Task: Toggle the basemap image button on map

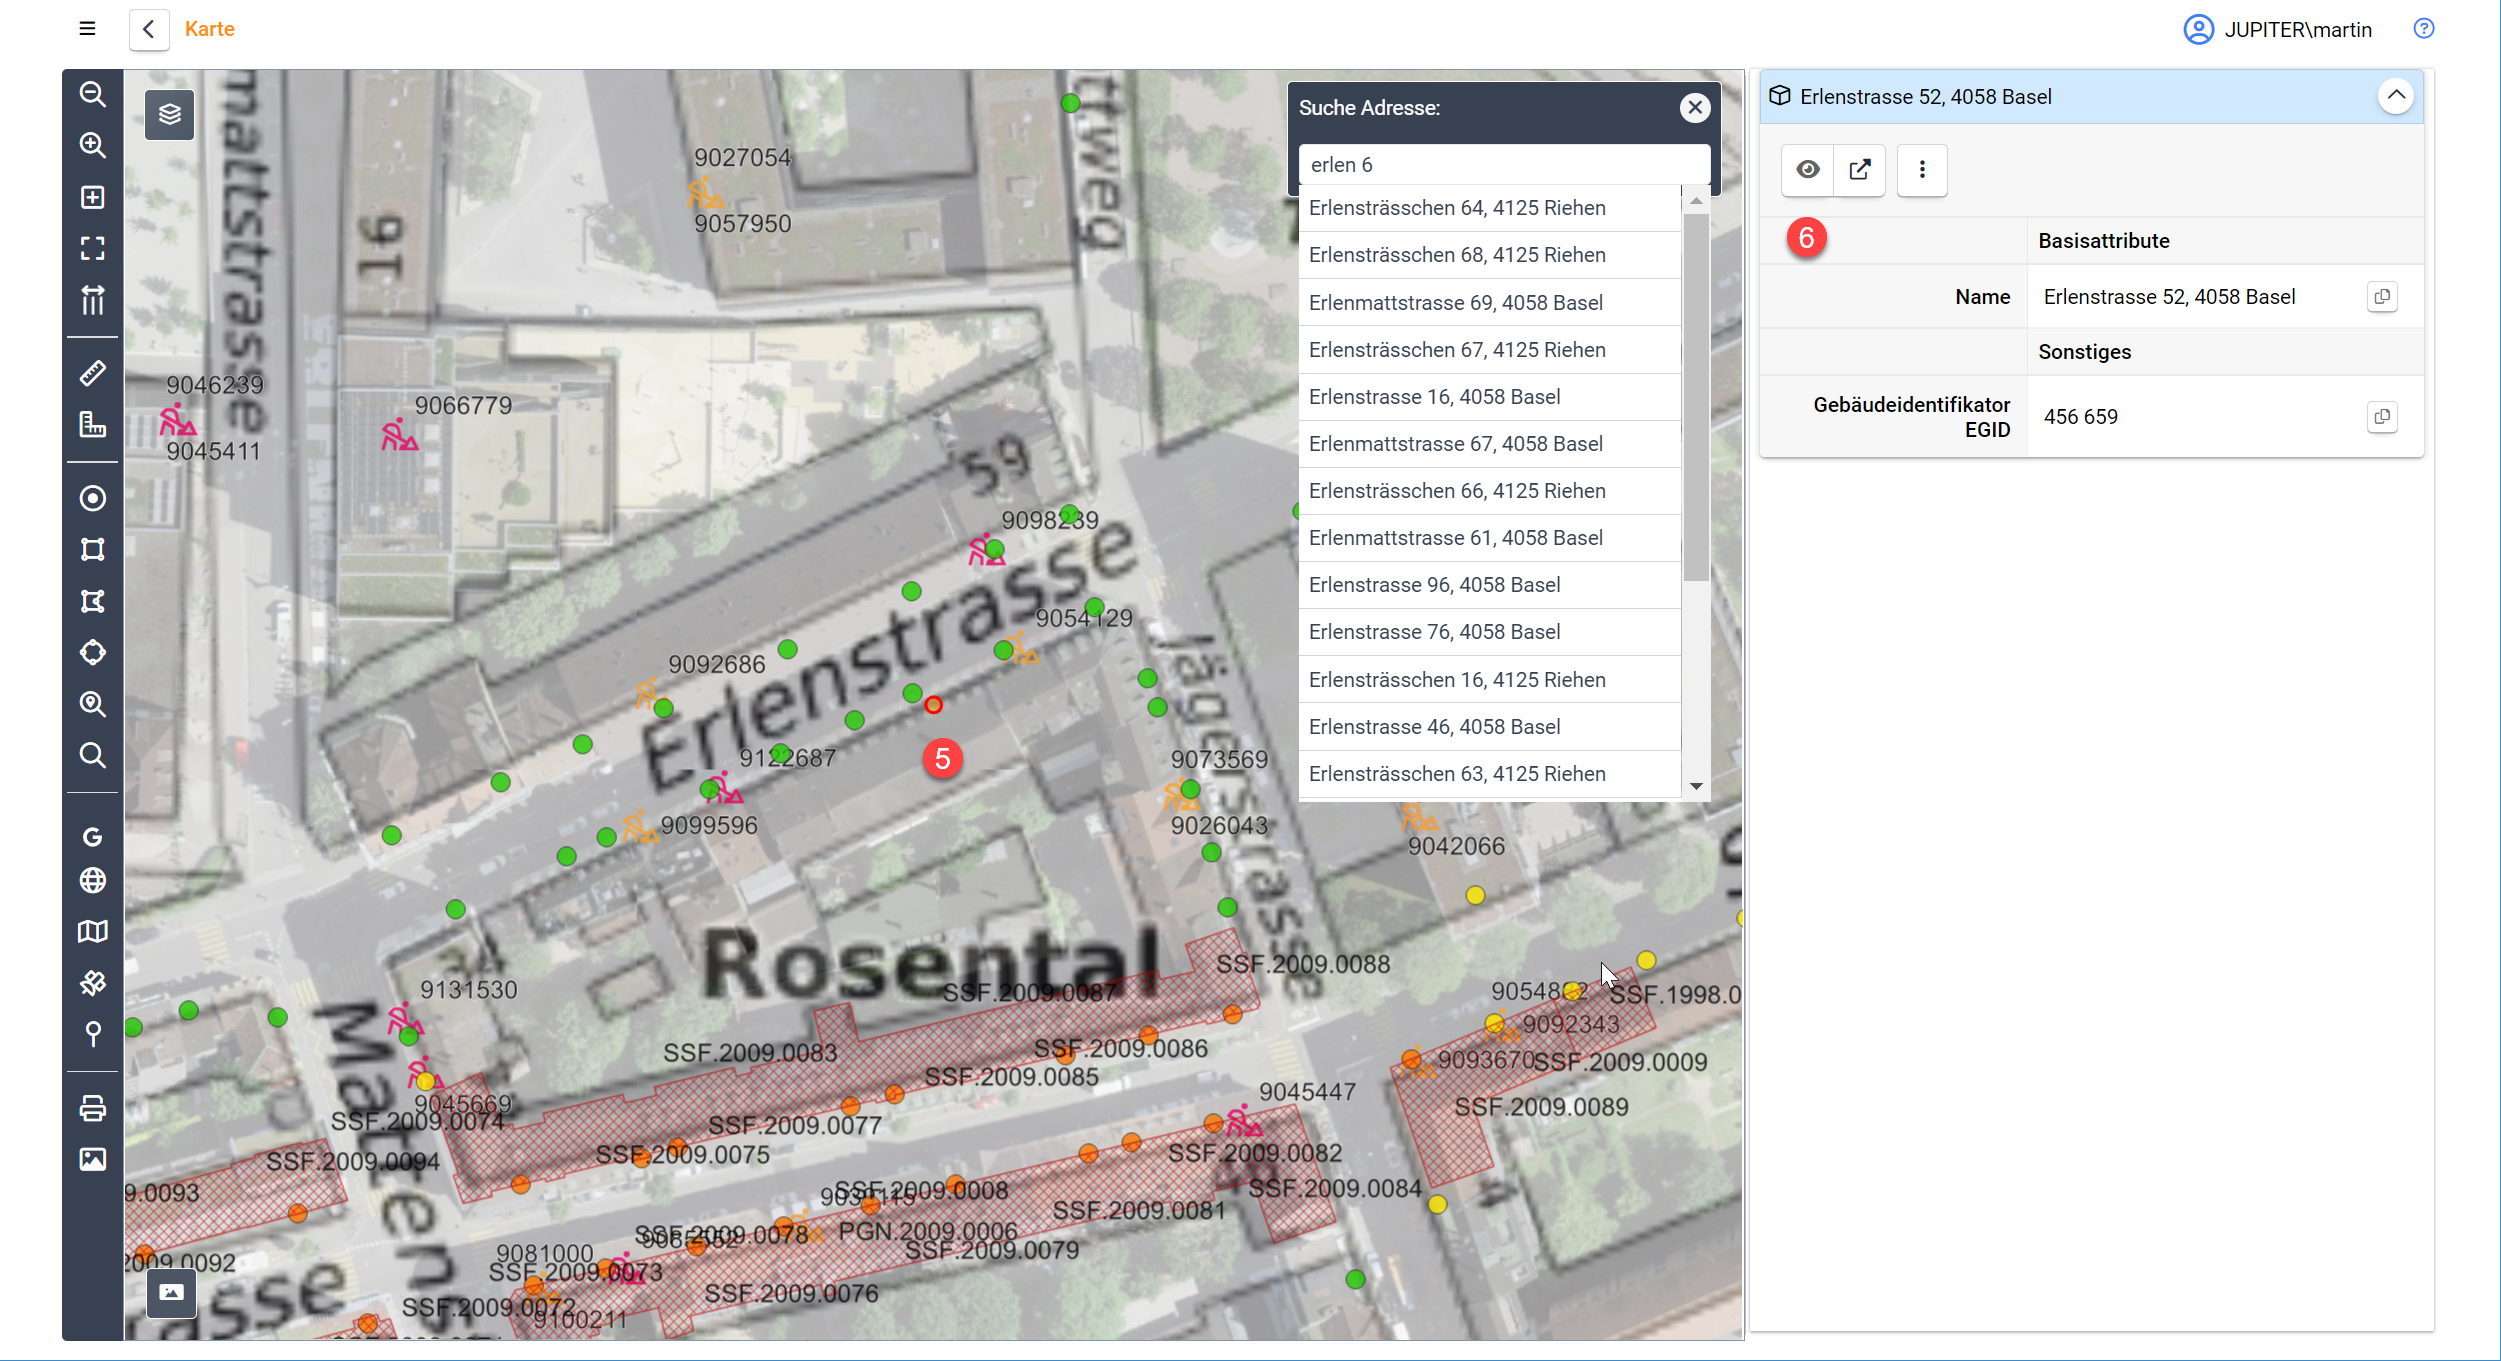Action: coord(171,1292)
